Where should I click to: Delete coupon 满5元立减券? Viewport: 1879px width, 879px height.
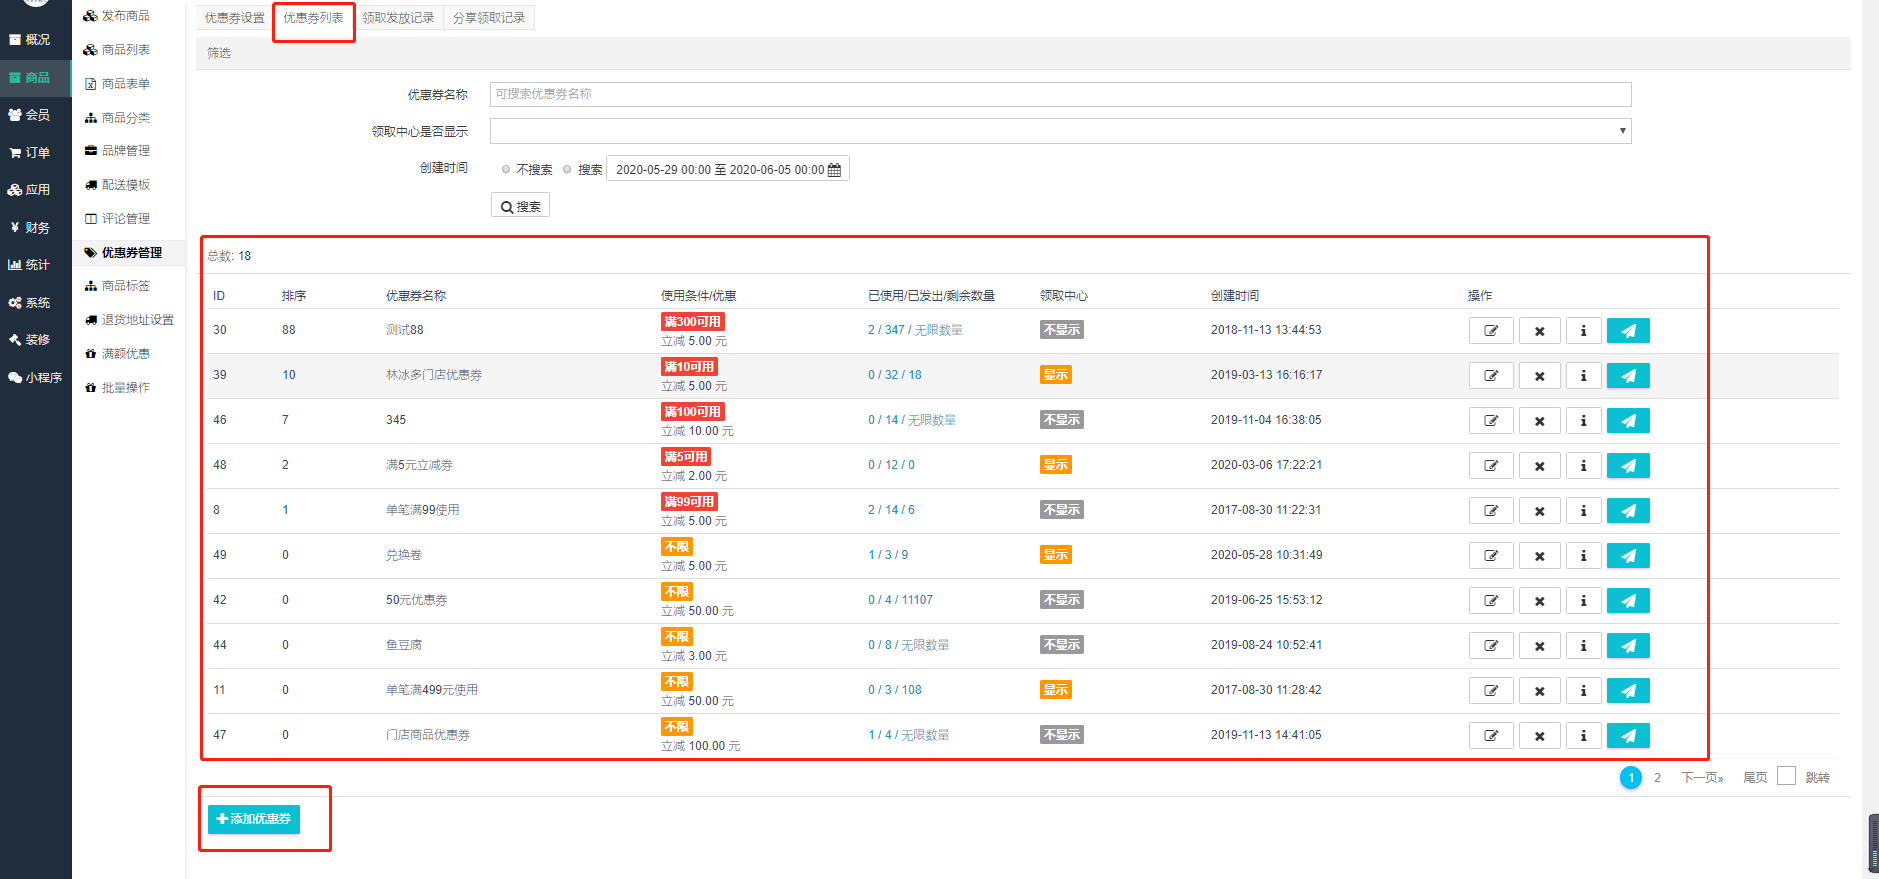(x=1539, y=466)
